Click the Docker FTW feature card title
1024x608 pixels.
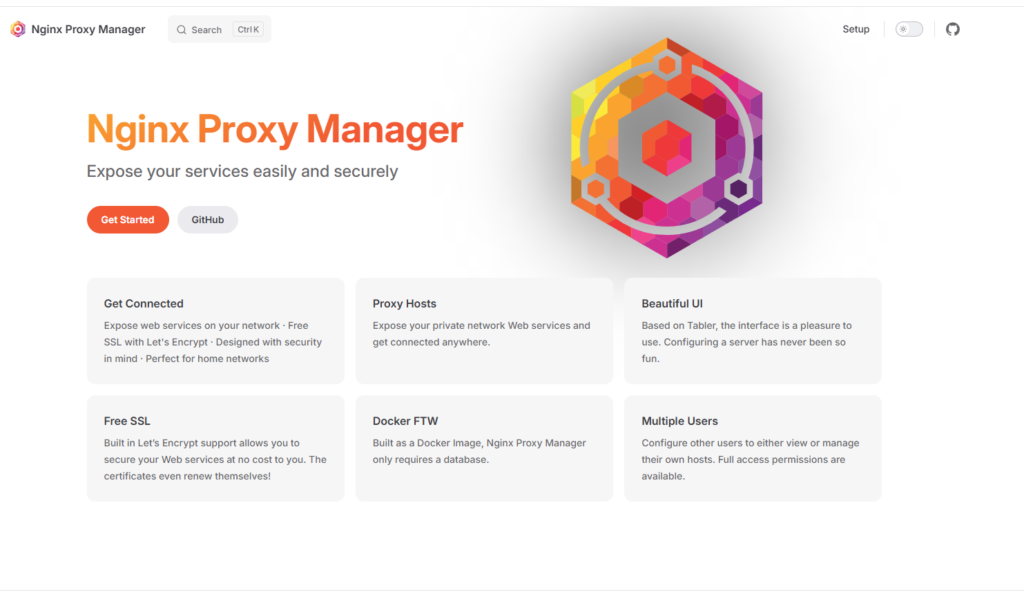[405, 421]
